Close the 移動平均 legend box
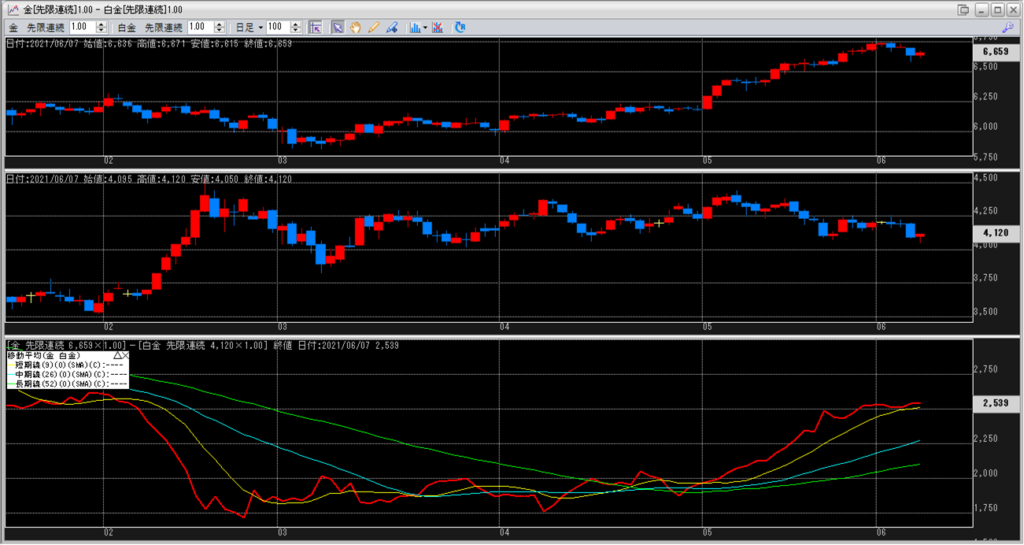The width and height of the screenshot is (1024, 545). click(127, 355)
